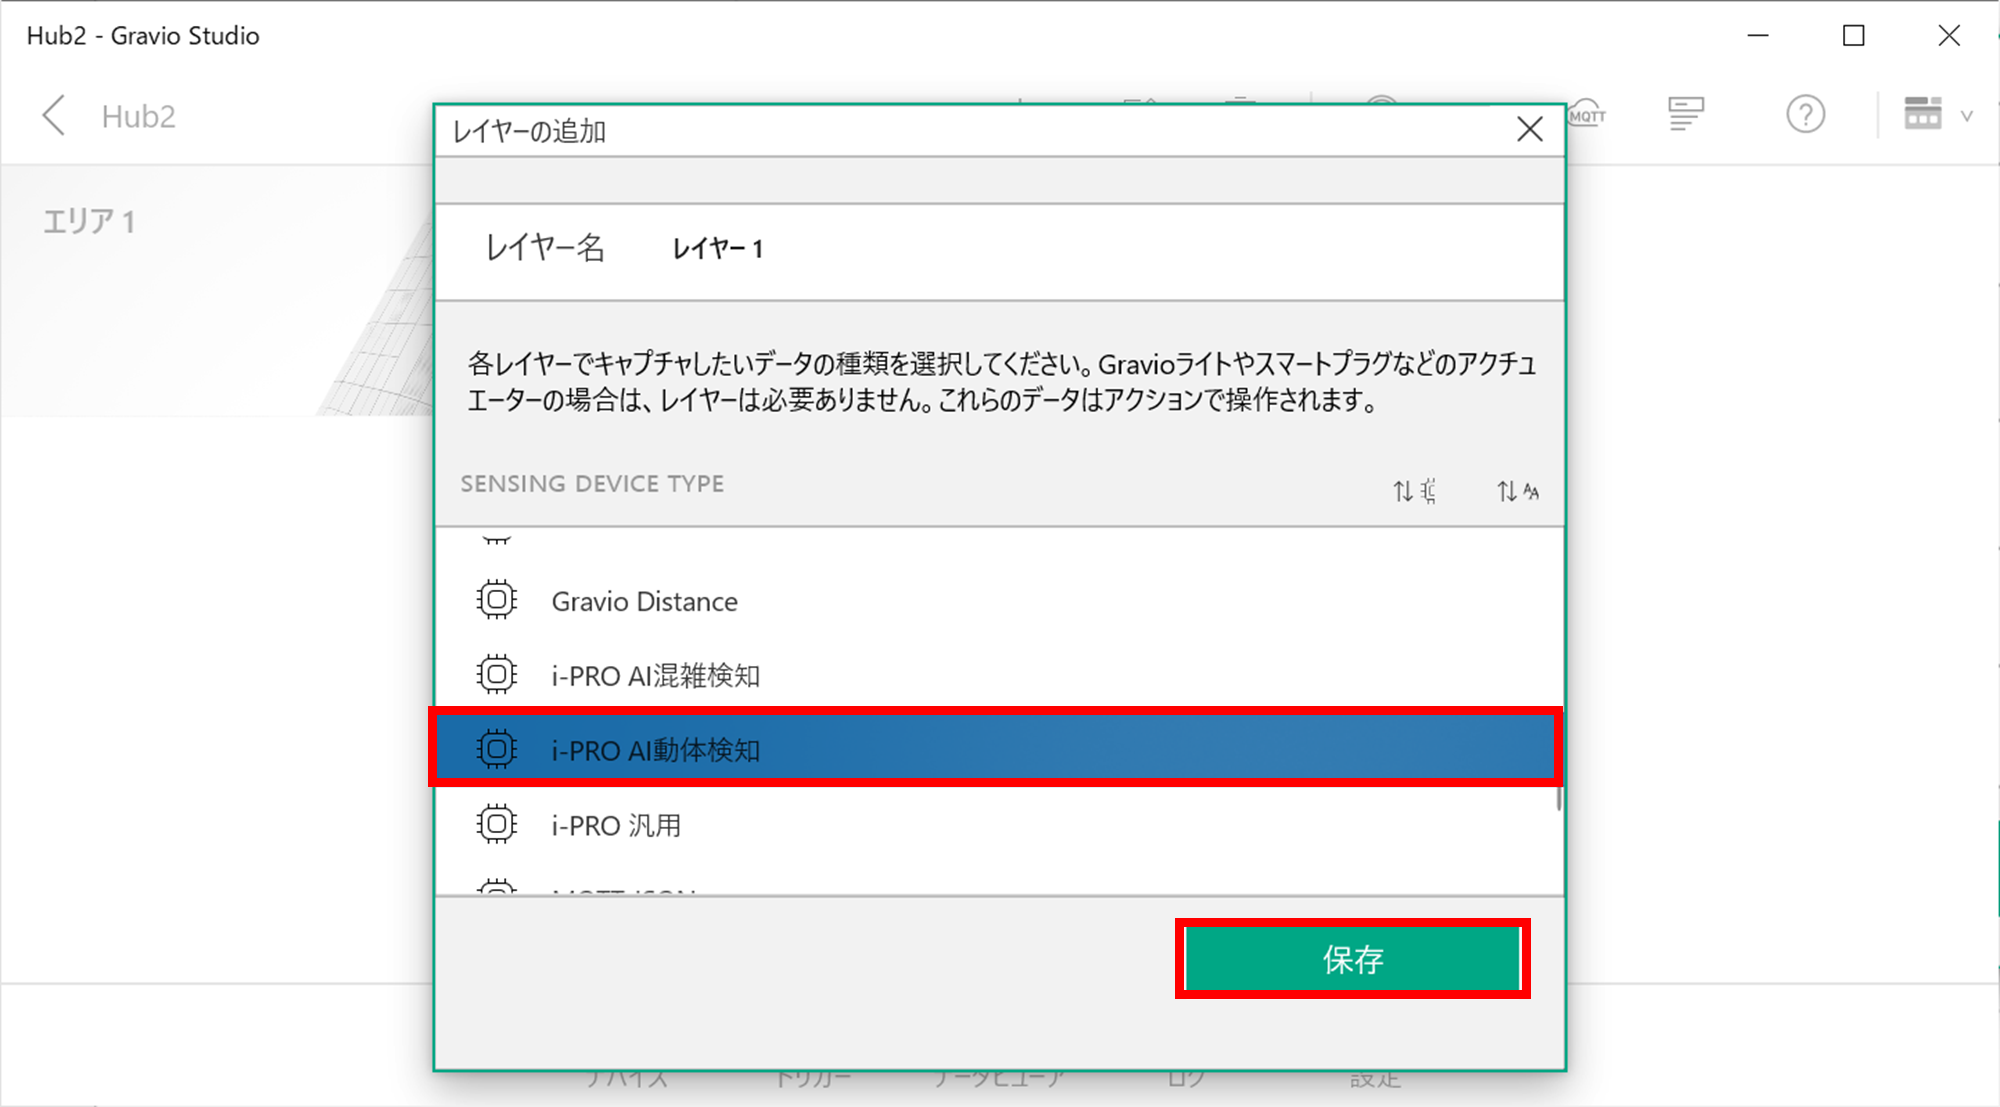This screenshot has height=1107, width=2000.
Task: Open the layout view switcher icon
Action: (x=1922, y=114)
